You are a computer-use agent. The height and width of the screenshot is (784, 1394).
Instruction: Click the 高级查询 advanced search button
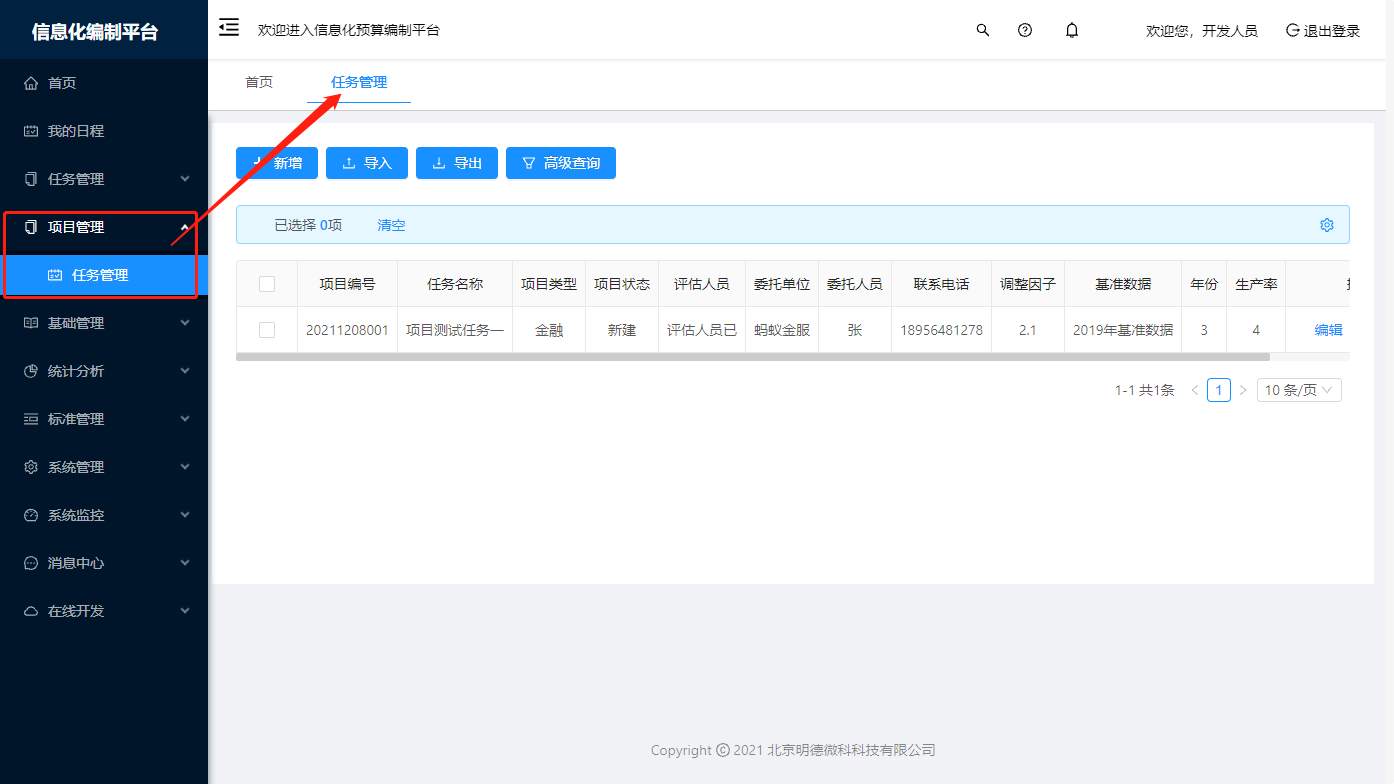click(561, 163)
